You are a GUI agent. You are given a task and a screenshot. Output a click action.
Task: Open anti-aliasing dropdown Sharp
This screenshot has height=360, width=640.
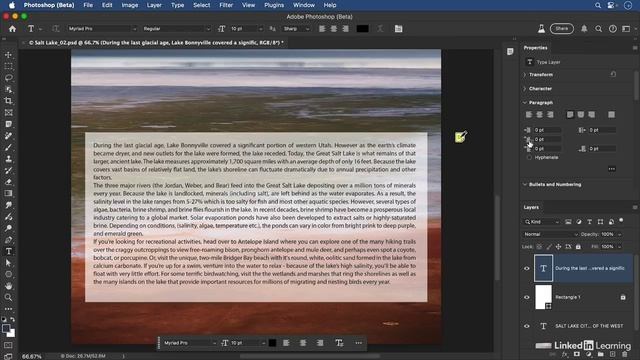click(x=296, y=29)
